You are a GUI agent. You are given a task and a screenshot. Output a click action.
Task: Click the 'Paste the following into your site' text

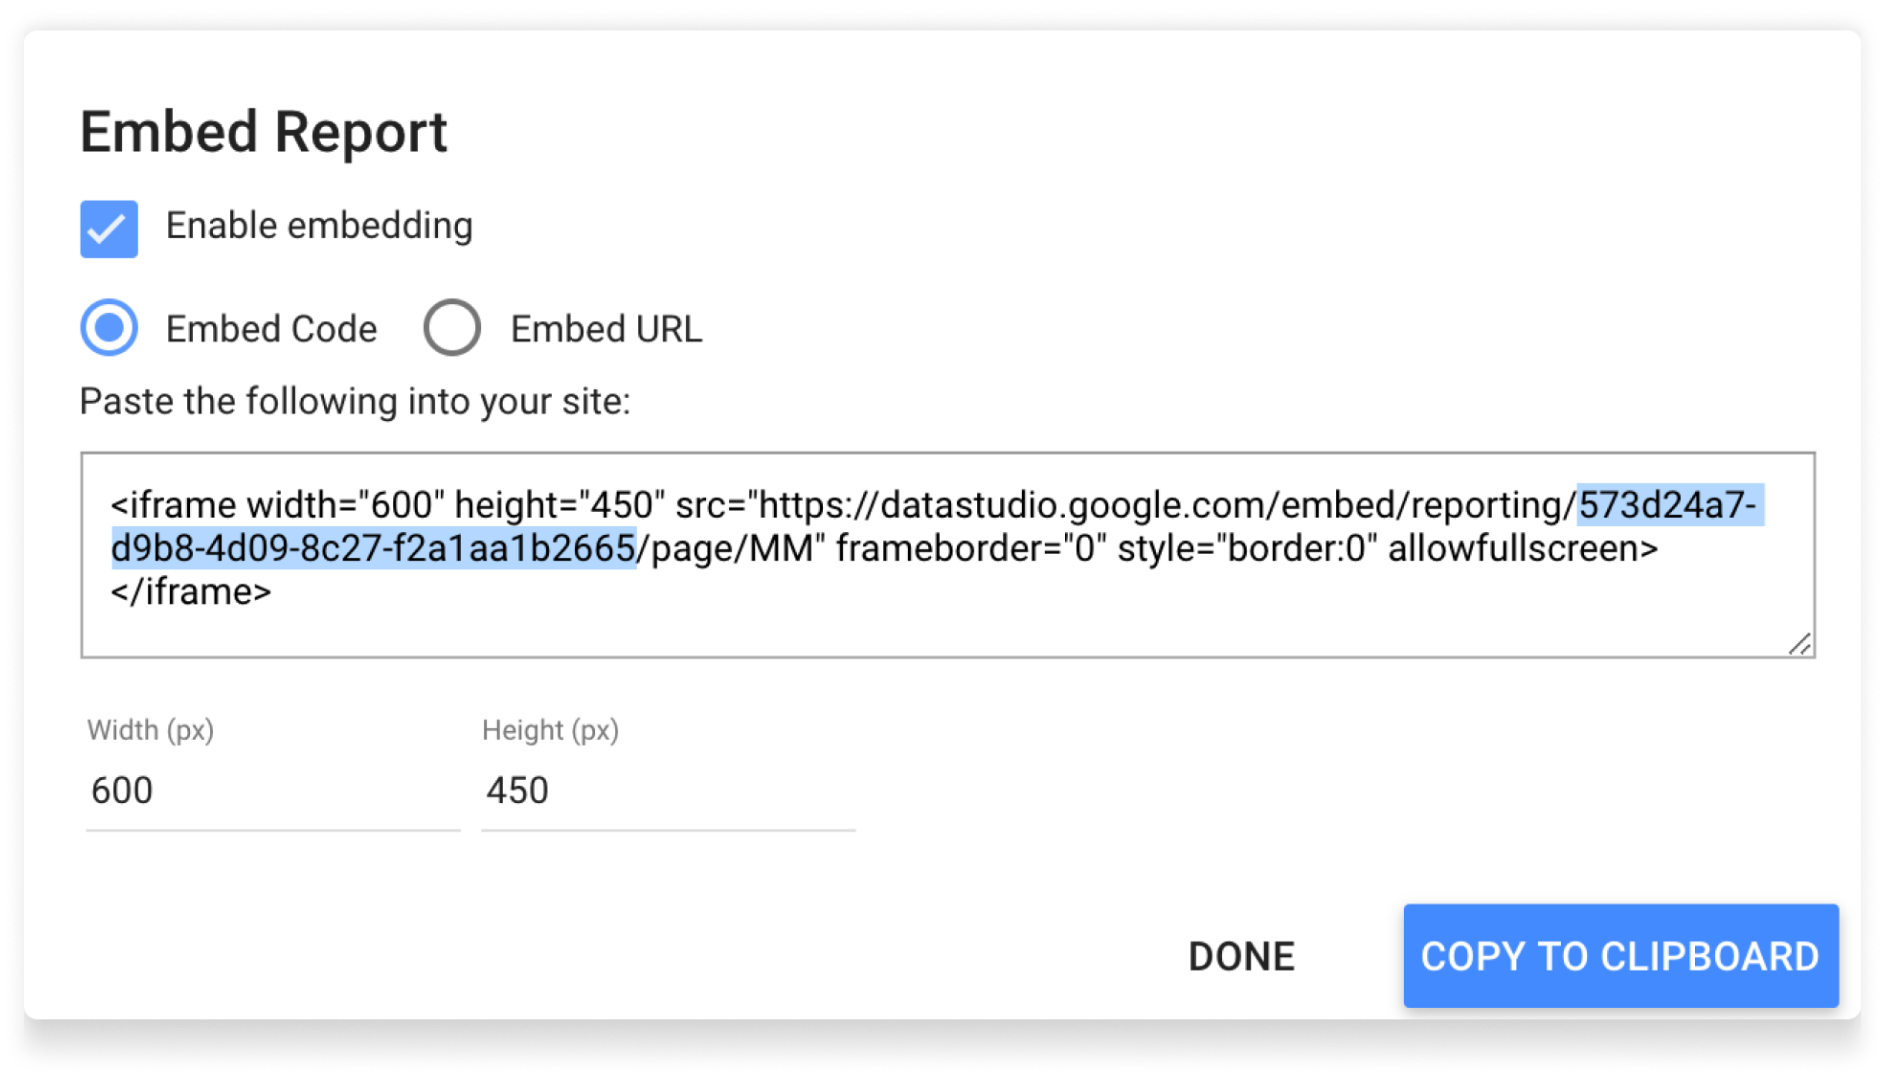(355, 401)
